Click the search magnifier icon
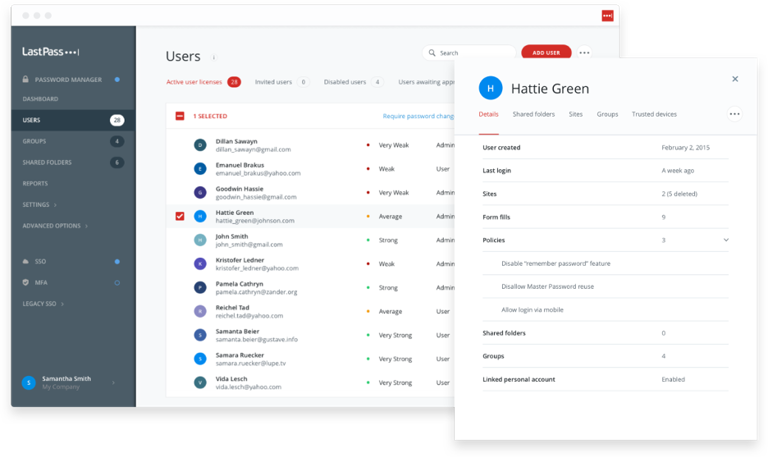768x458 pixels. click(x=432, y=52)
